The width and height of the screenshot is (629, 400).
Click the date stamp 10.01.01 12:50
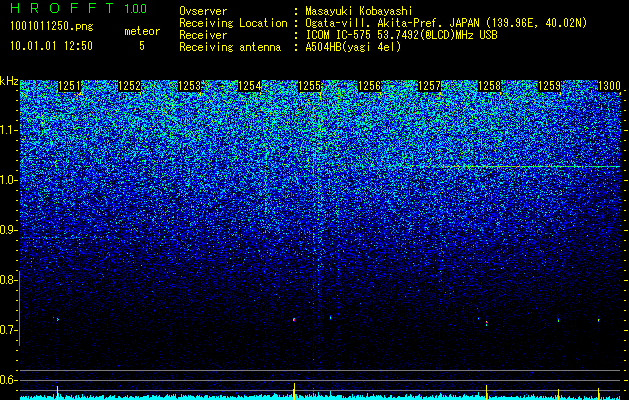[x=51, y=46]
